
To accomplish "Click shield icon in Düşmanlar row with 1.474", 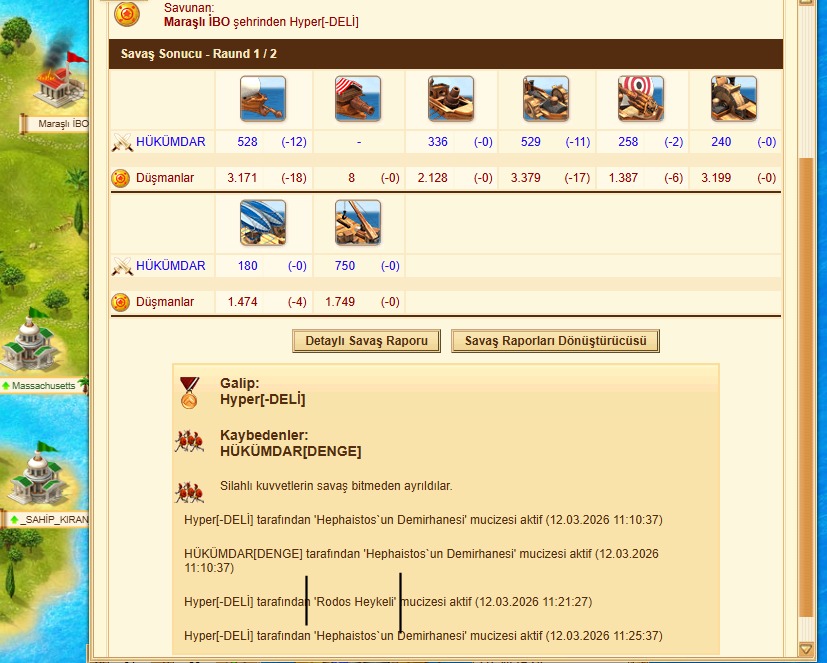I will pyautogui.click(x=120, y=302).
